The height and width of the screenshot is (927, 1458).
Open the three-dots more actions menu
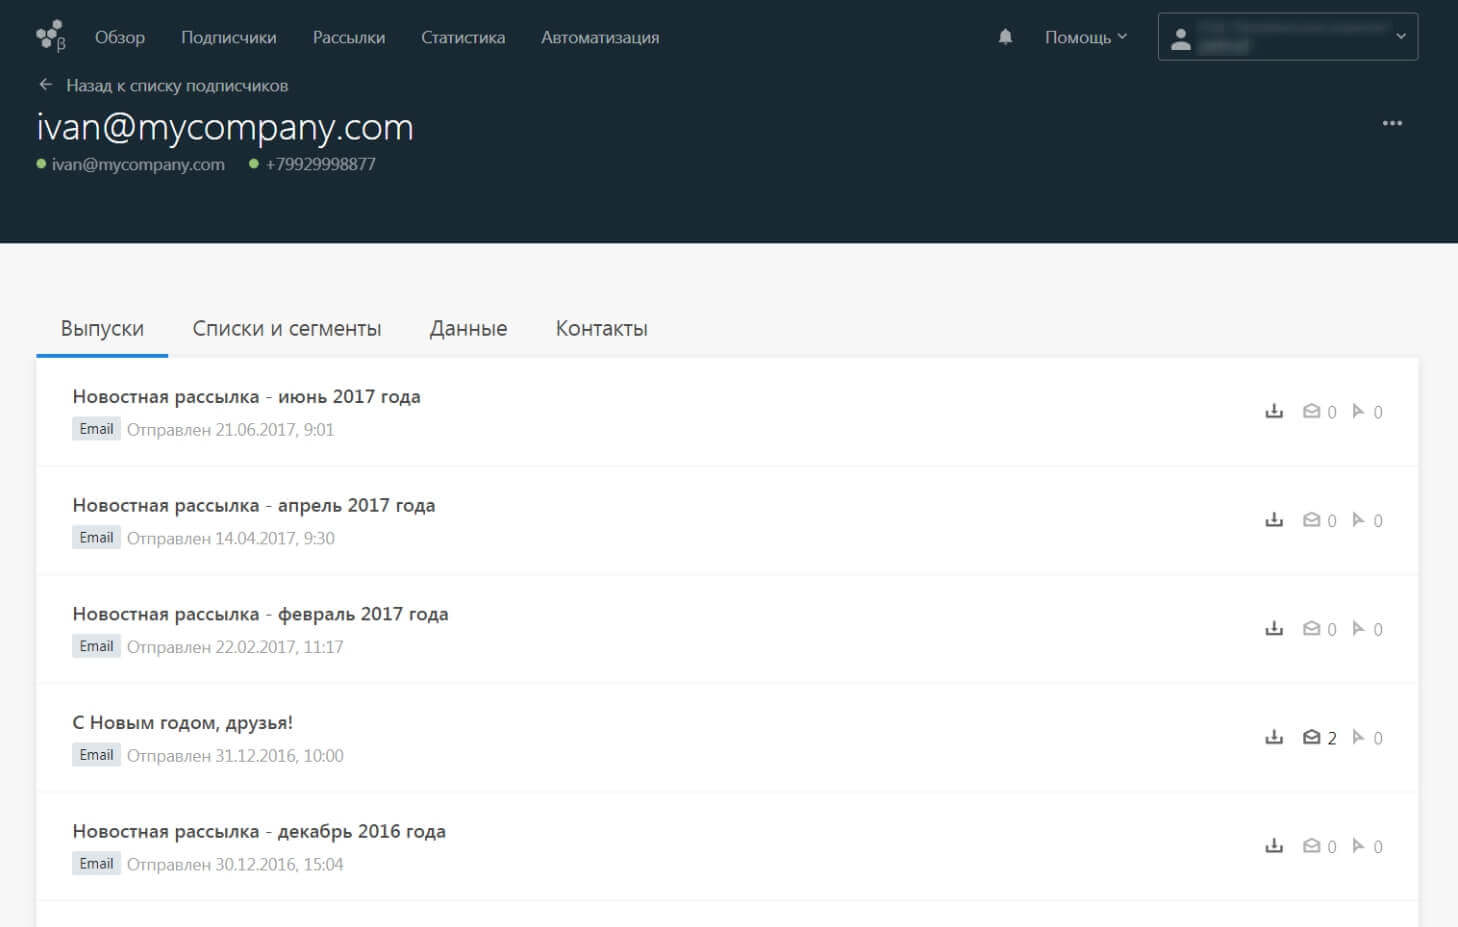pos(1392,123)
